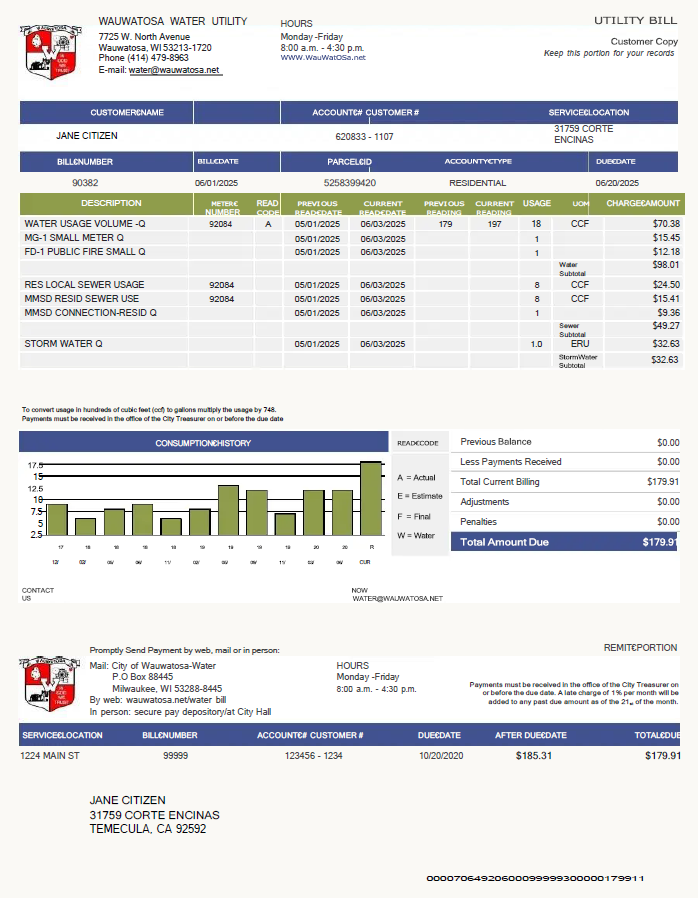Open the water@wauwatosa.net email link in header
The height and width of the screenshot is (898, 698).
[174, 70]
